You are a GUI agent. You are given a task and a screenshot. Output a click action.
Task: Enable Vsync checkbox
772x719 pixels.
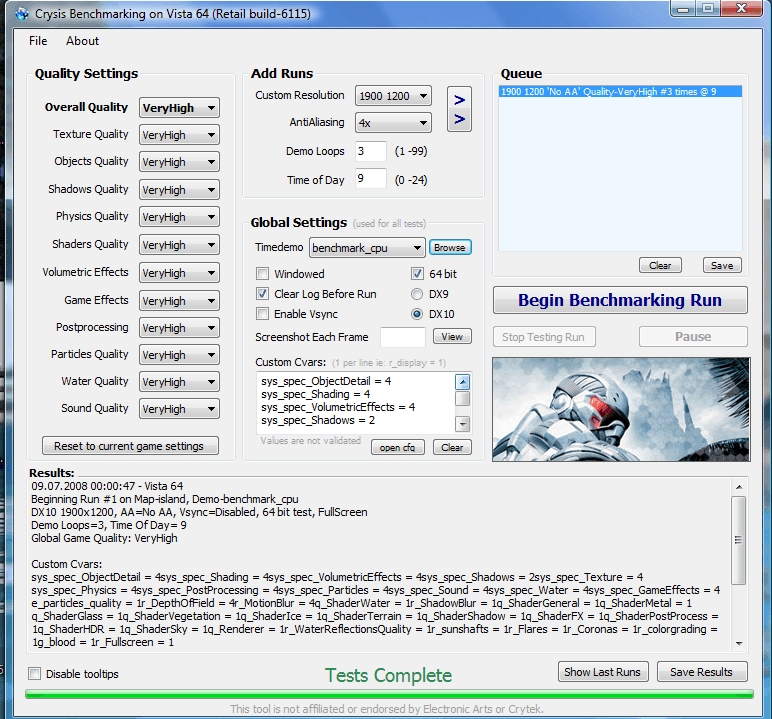coord(262,314)
